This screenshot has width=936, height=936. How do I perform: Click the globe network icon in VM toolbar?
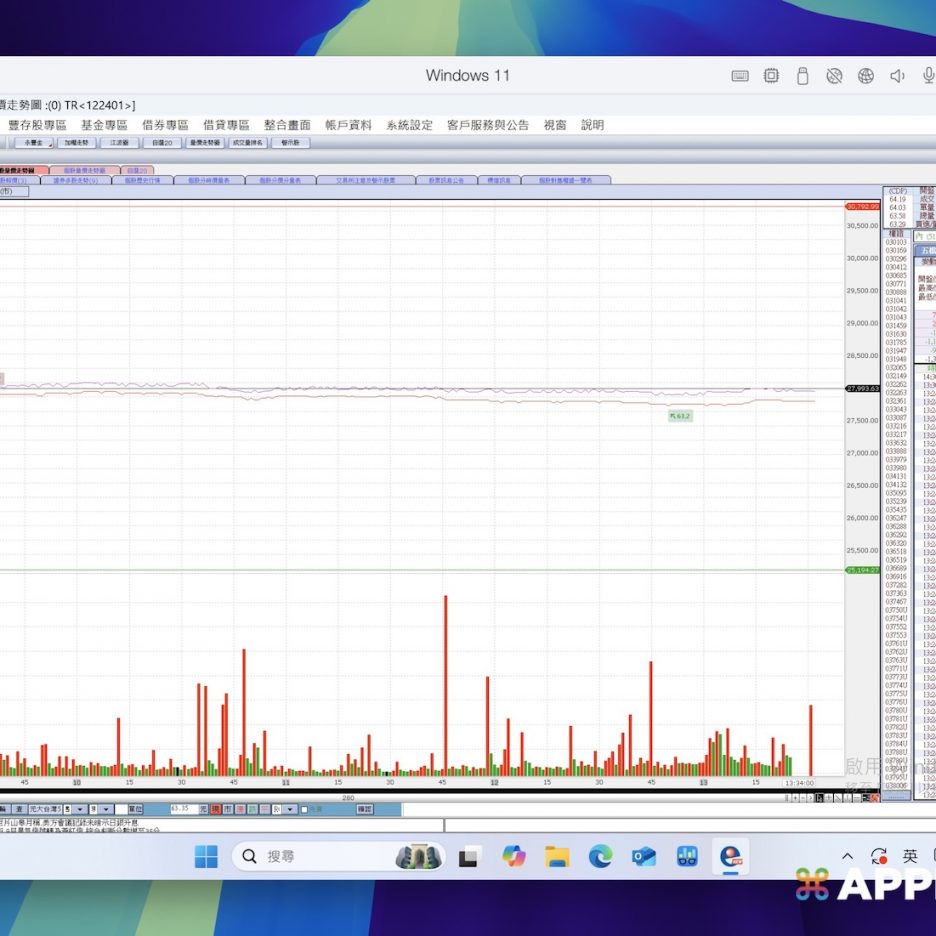[866, 76]
